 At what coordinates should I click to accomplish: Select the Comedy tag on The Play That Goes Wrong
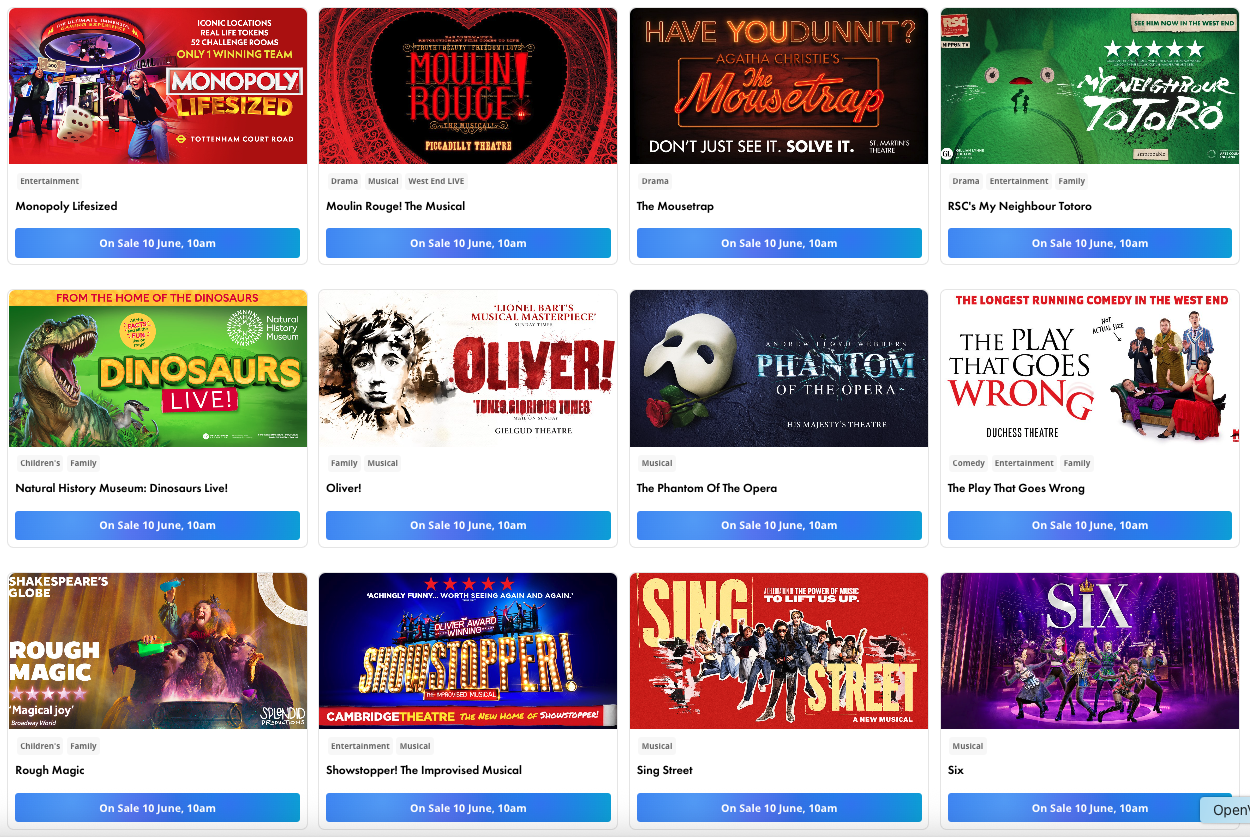point(969,463)
